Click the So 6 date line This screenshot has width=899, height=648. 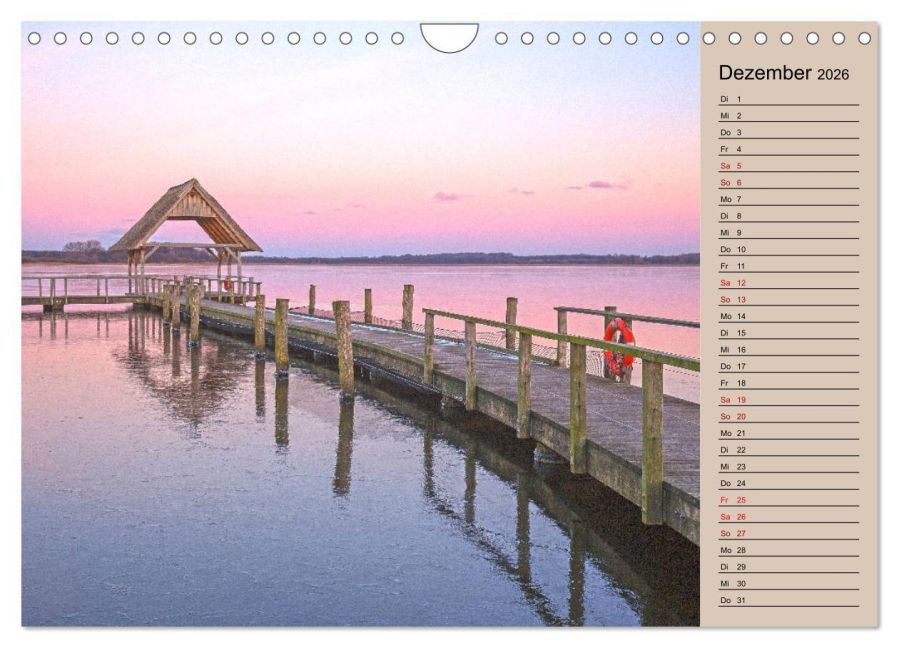pos(788,183)
